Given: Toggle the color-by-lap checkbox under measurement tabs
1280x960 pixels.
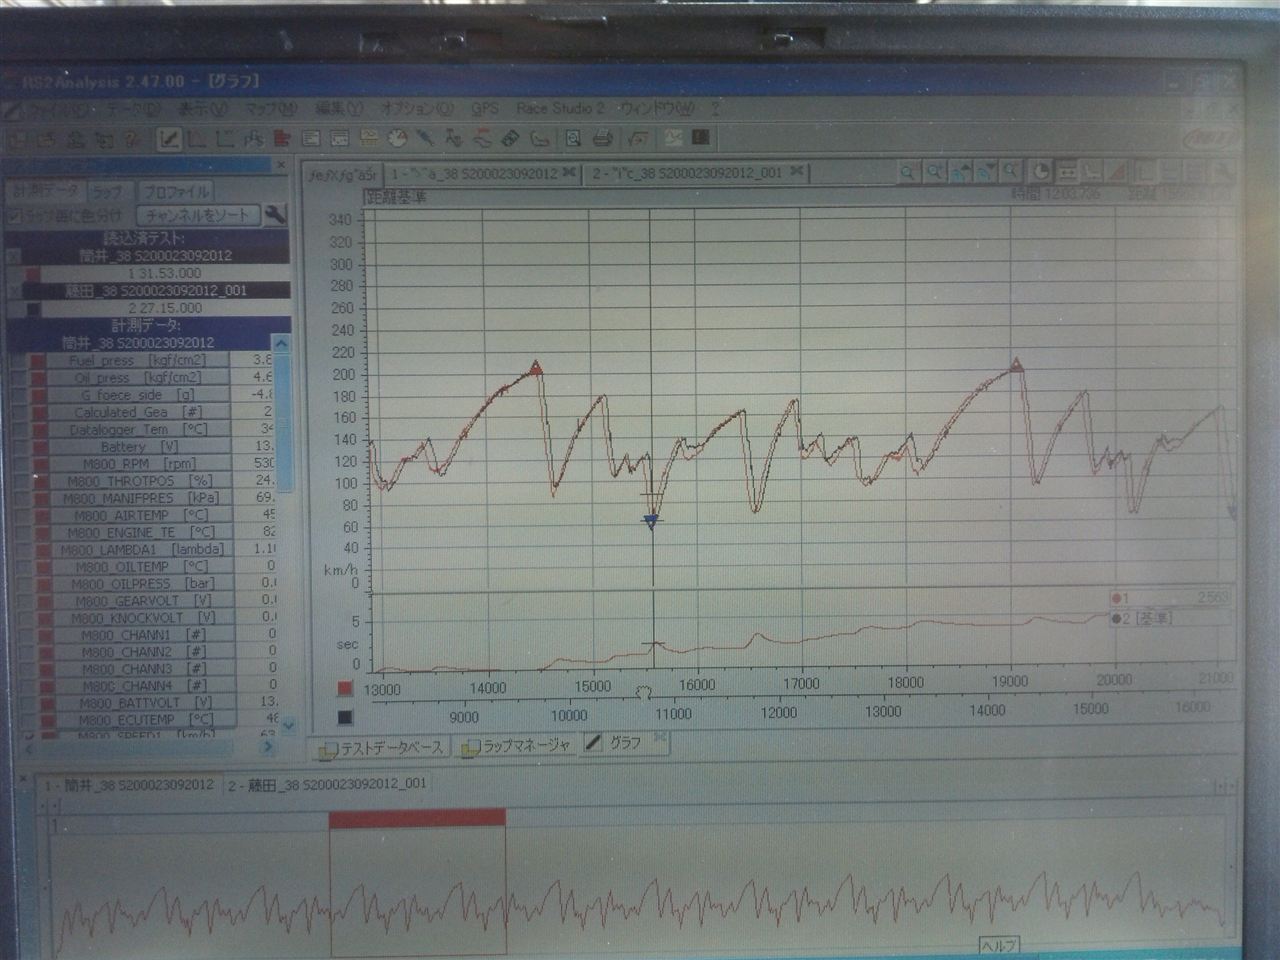Looking at the screenshot, I should pos(14,215).
